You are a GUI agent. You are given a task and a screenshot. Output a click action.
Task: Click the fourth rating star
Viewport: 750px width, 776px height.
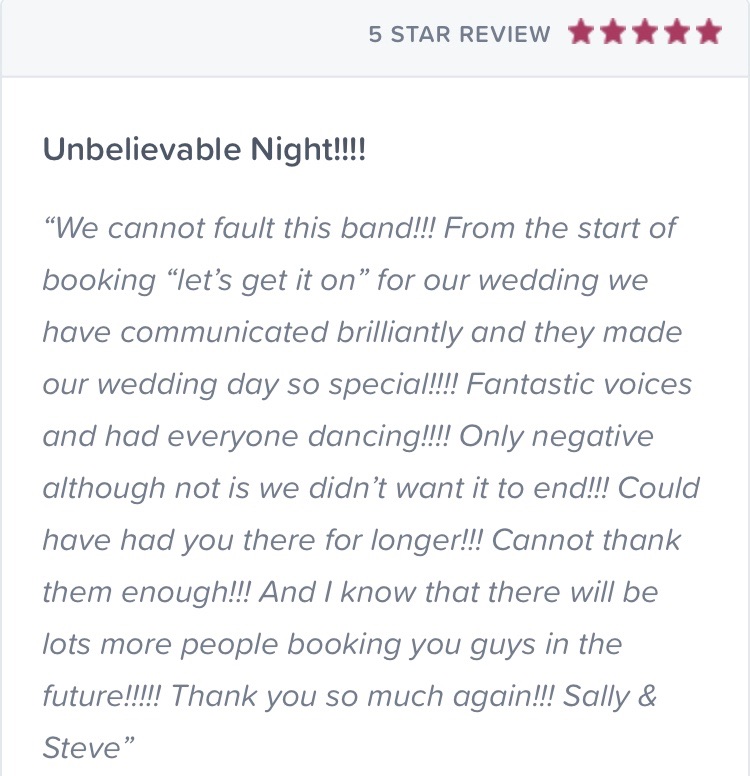pos(677,32)
